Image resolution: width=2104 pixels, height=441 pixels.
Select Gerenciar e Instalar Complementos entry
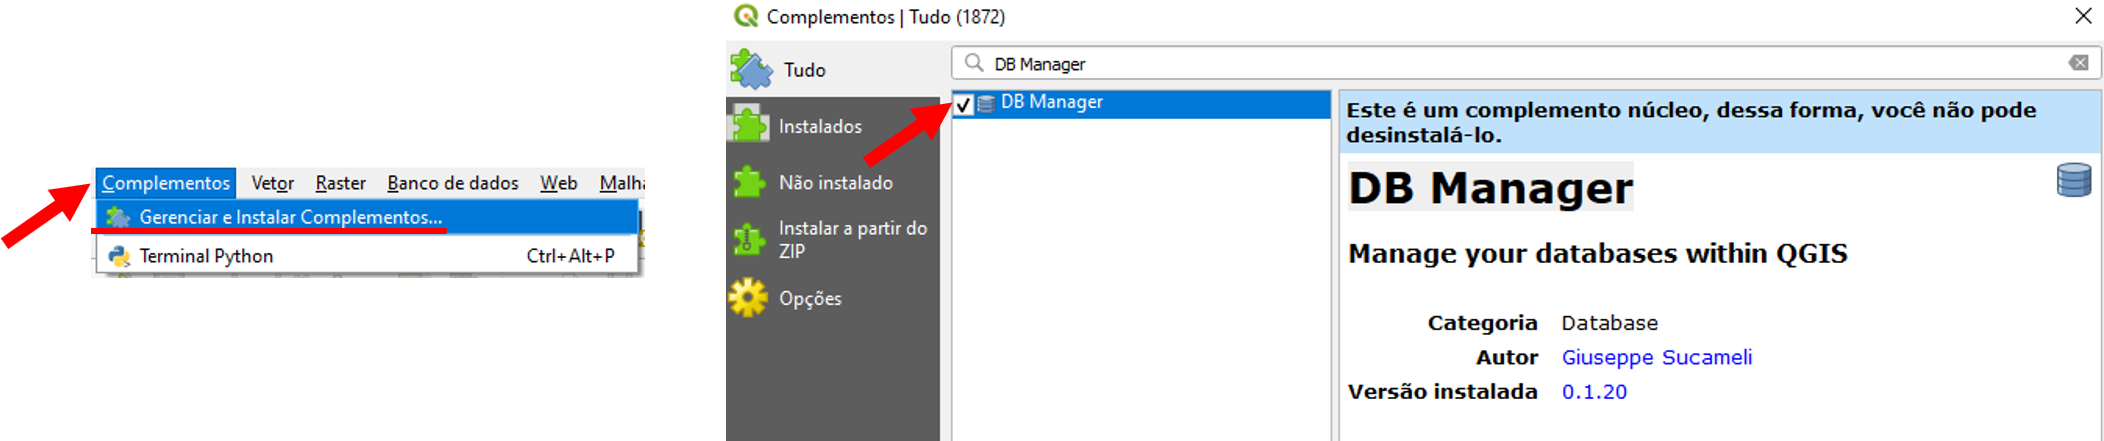[x=290, y=217]
